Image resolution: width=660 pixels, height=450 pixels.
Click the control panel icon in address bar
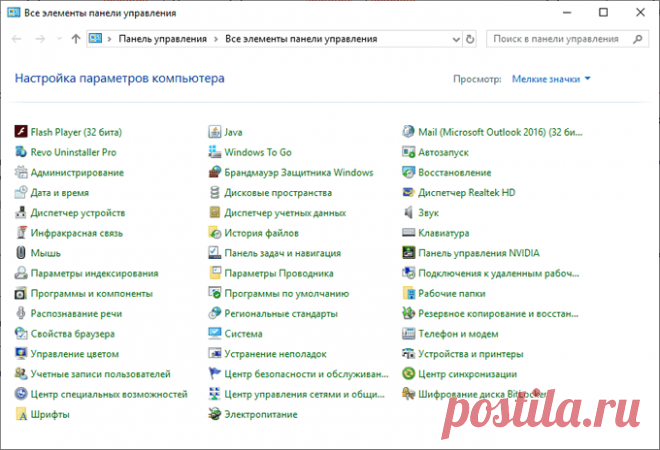click(x=96, y=39)
